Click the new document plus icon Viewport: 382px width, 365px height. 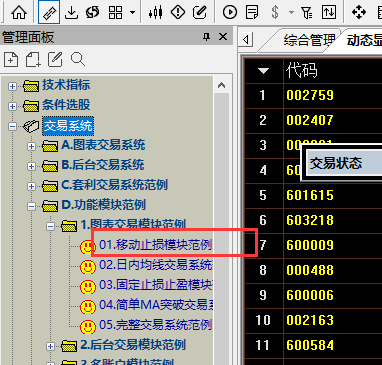pos(11,60)
